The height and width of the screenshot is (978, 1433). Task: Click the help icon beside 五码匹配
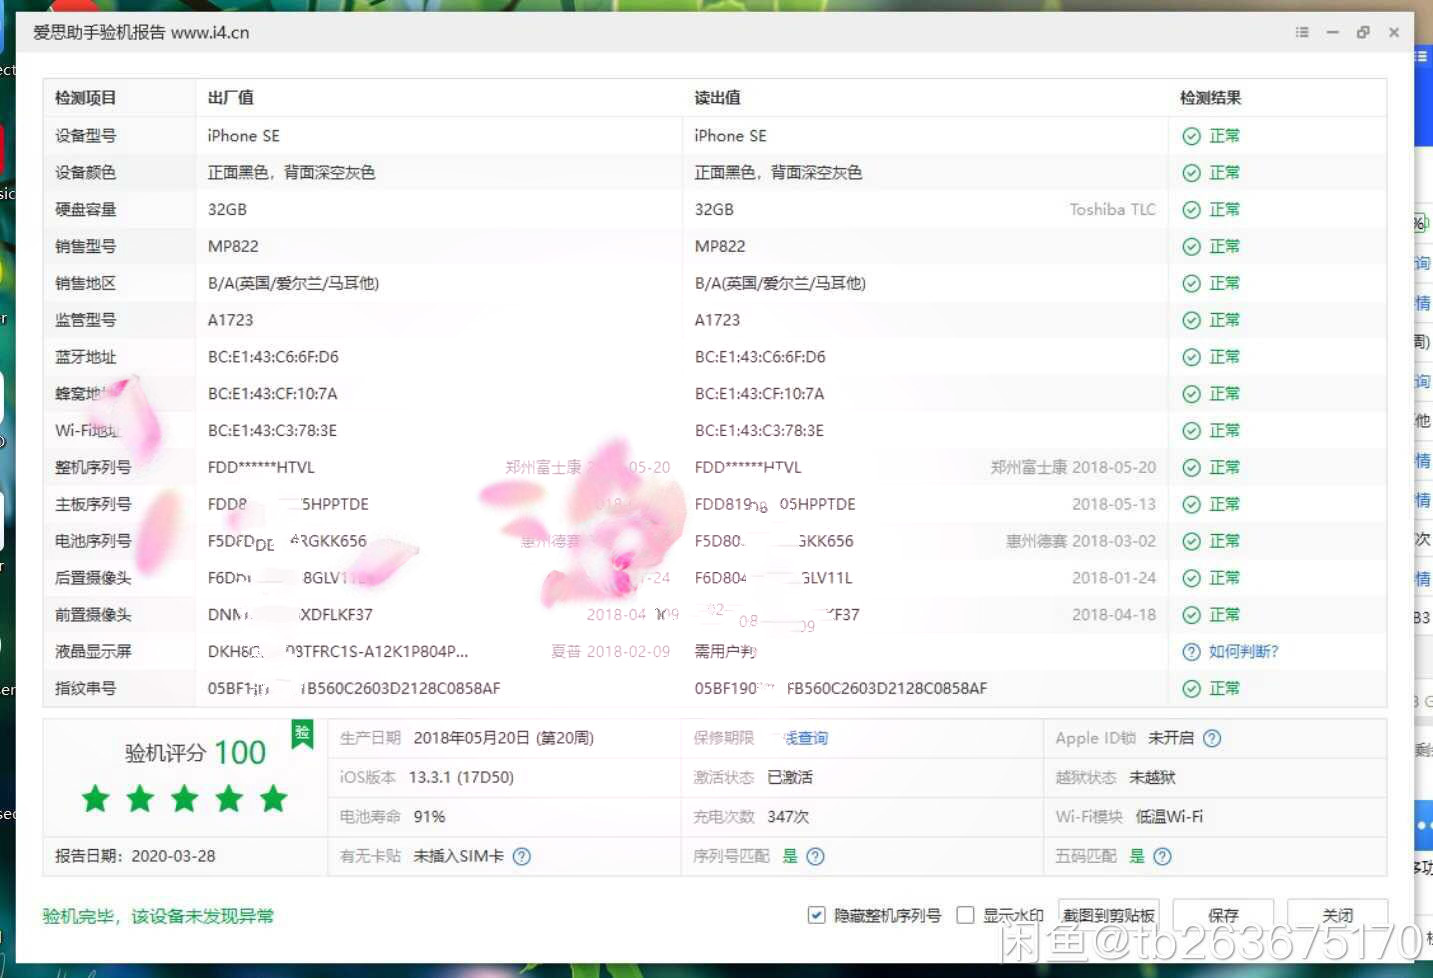[x=1162, y=856]
